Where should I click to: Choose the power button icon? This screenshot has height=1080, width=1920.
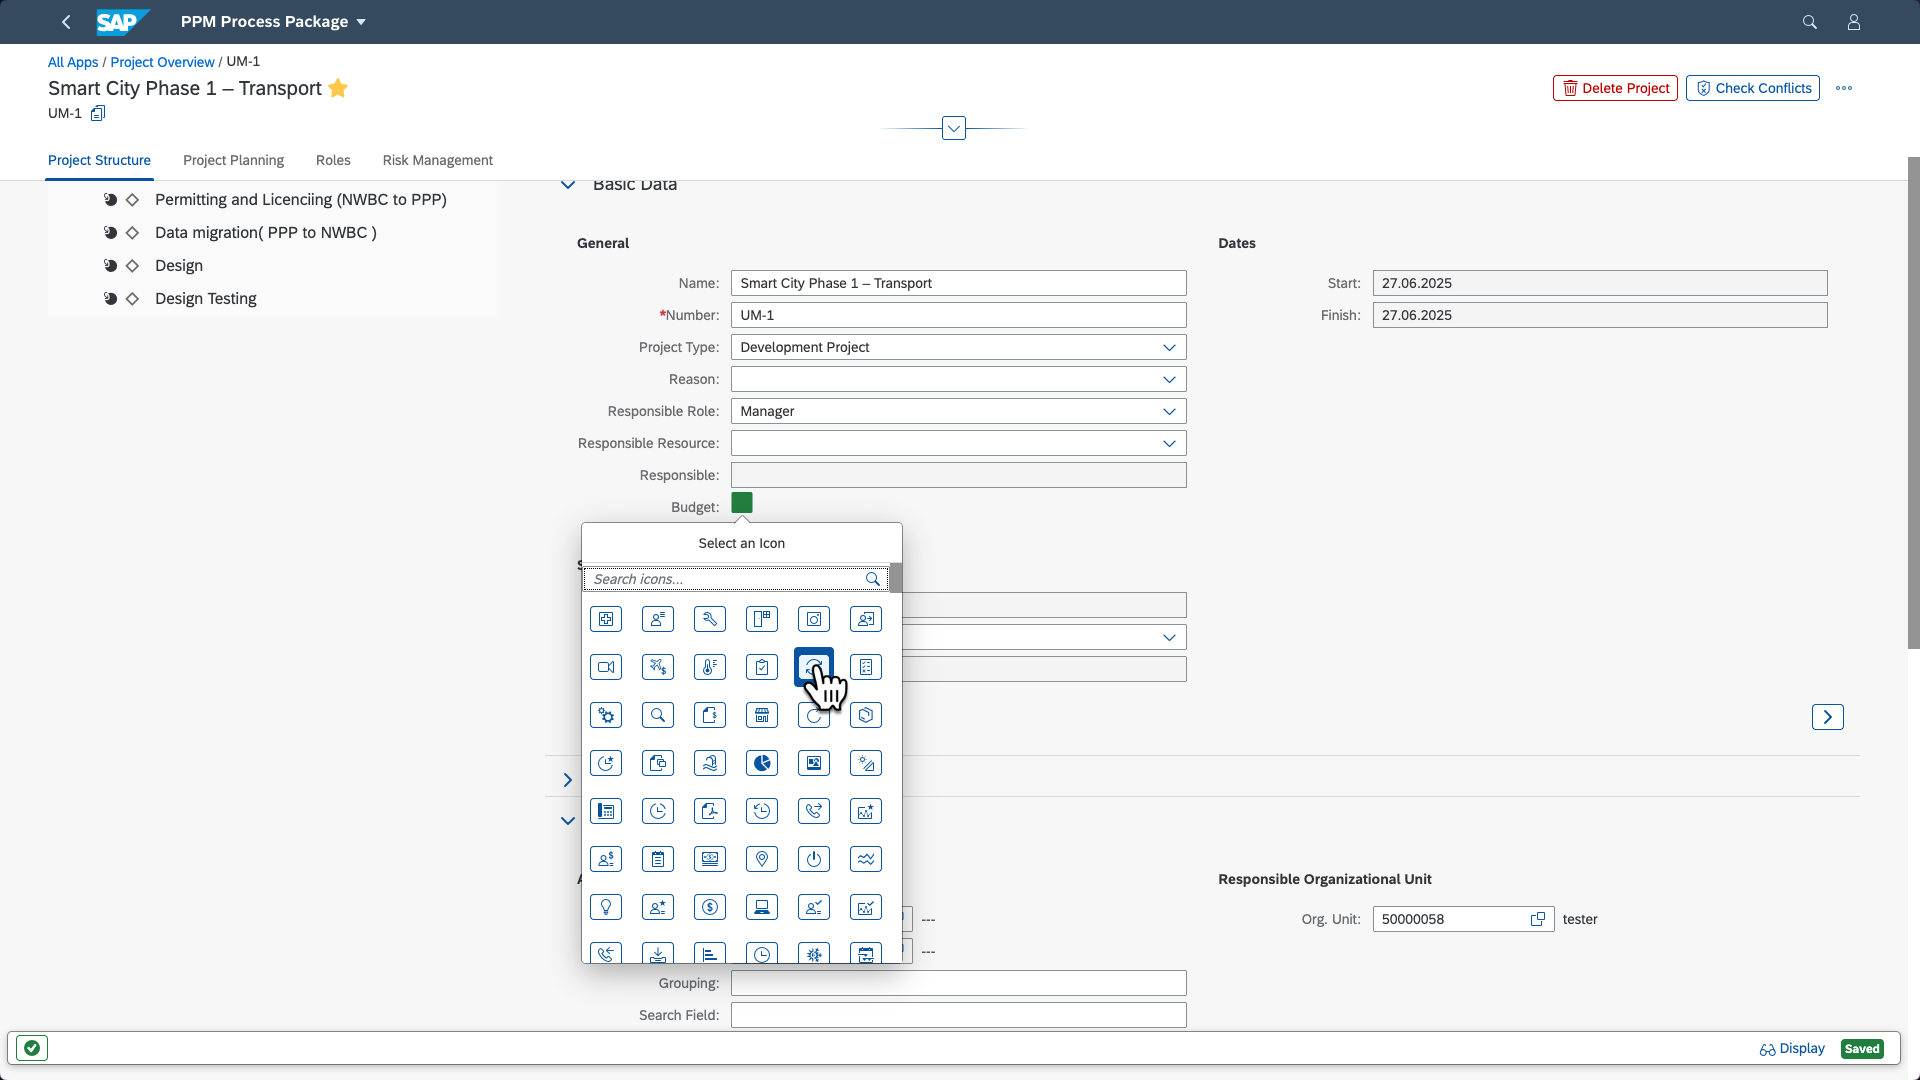click(814, 859)
